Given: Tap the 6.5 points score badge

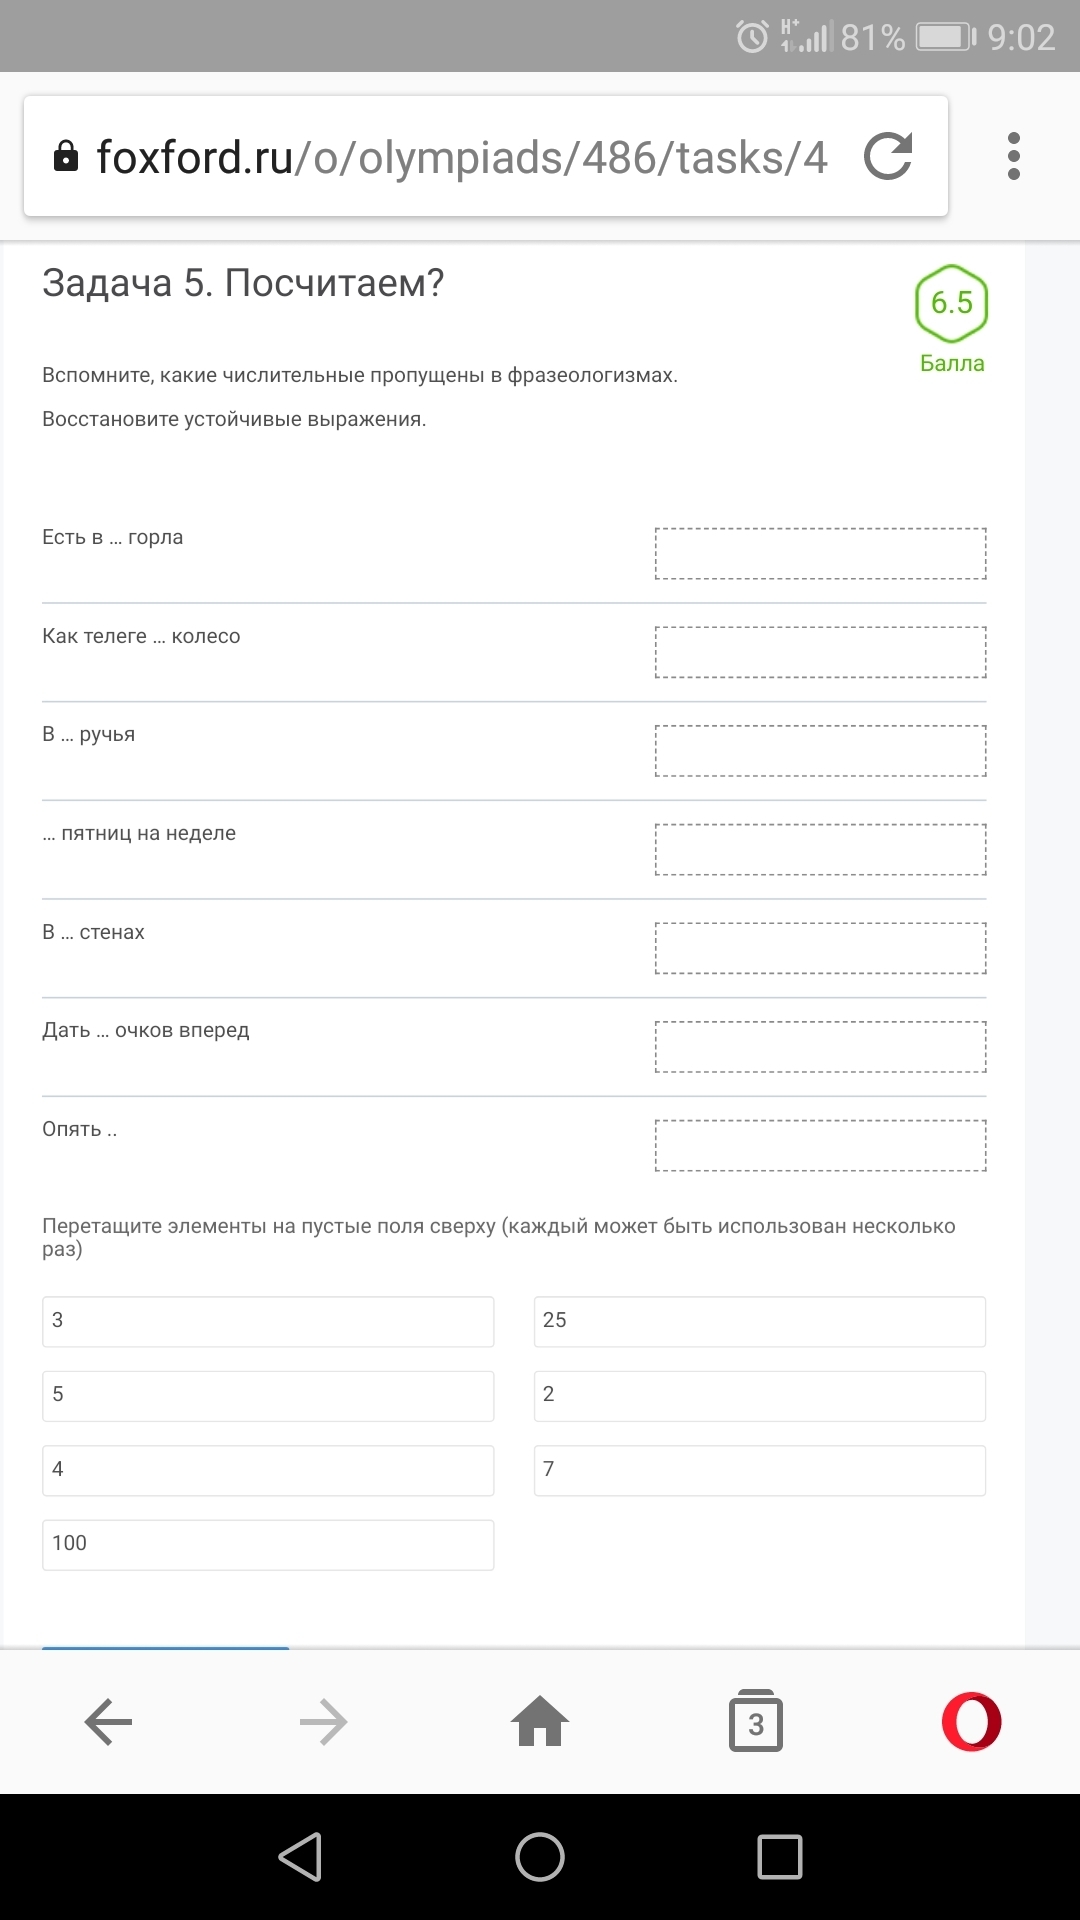Looking at the screenshot, I should coord(951,303).
